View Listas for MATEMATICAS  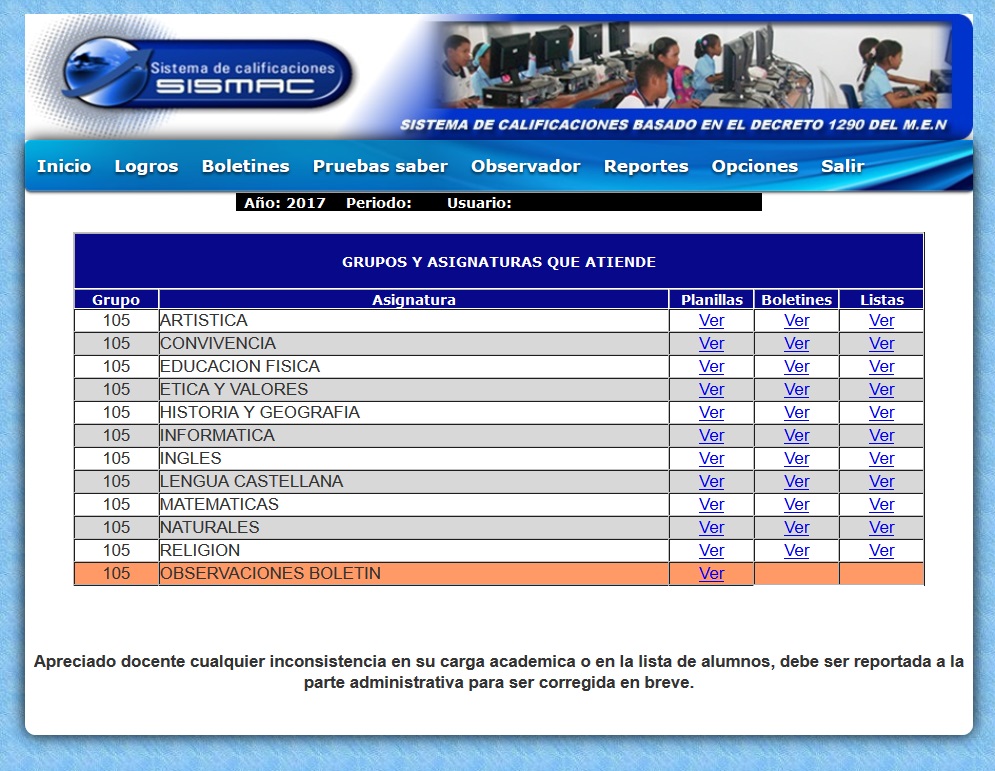pos(881,504)
